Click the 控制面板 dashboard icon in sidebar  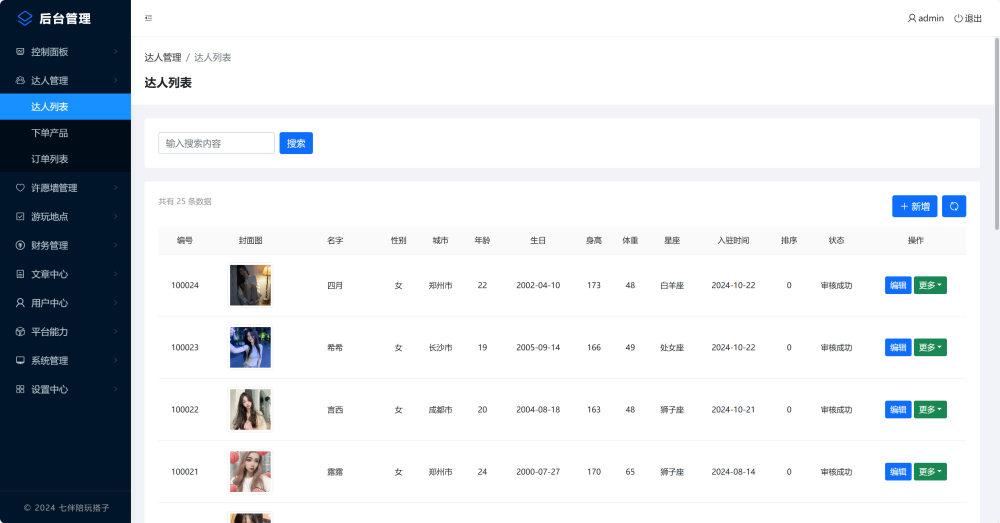point(20,52)
